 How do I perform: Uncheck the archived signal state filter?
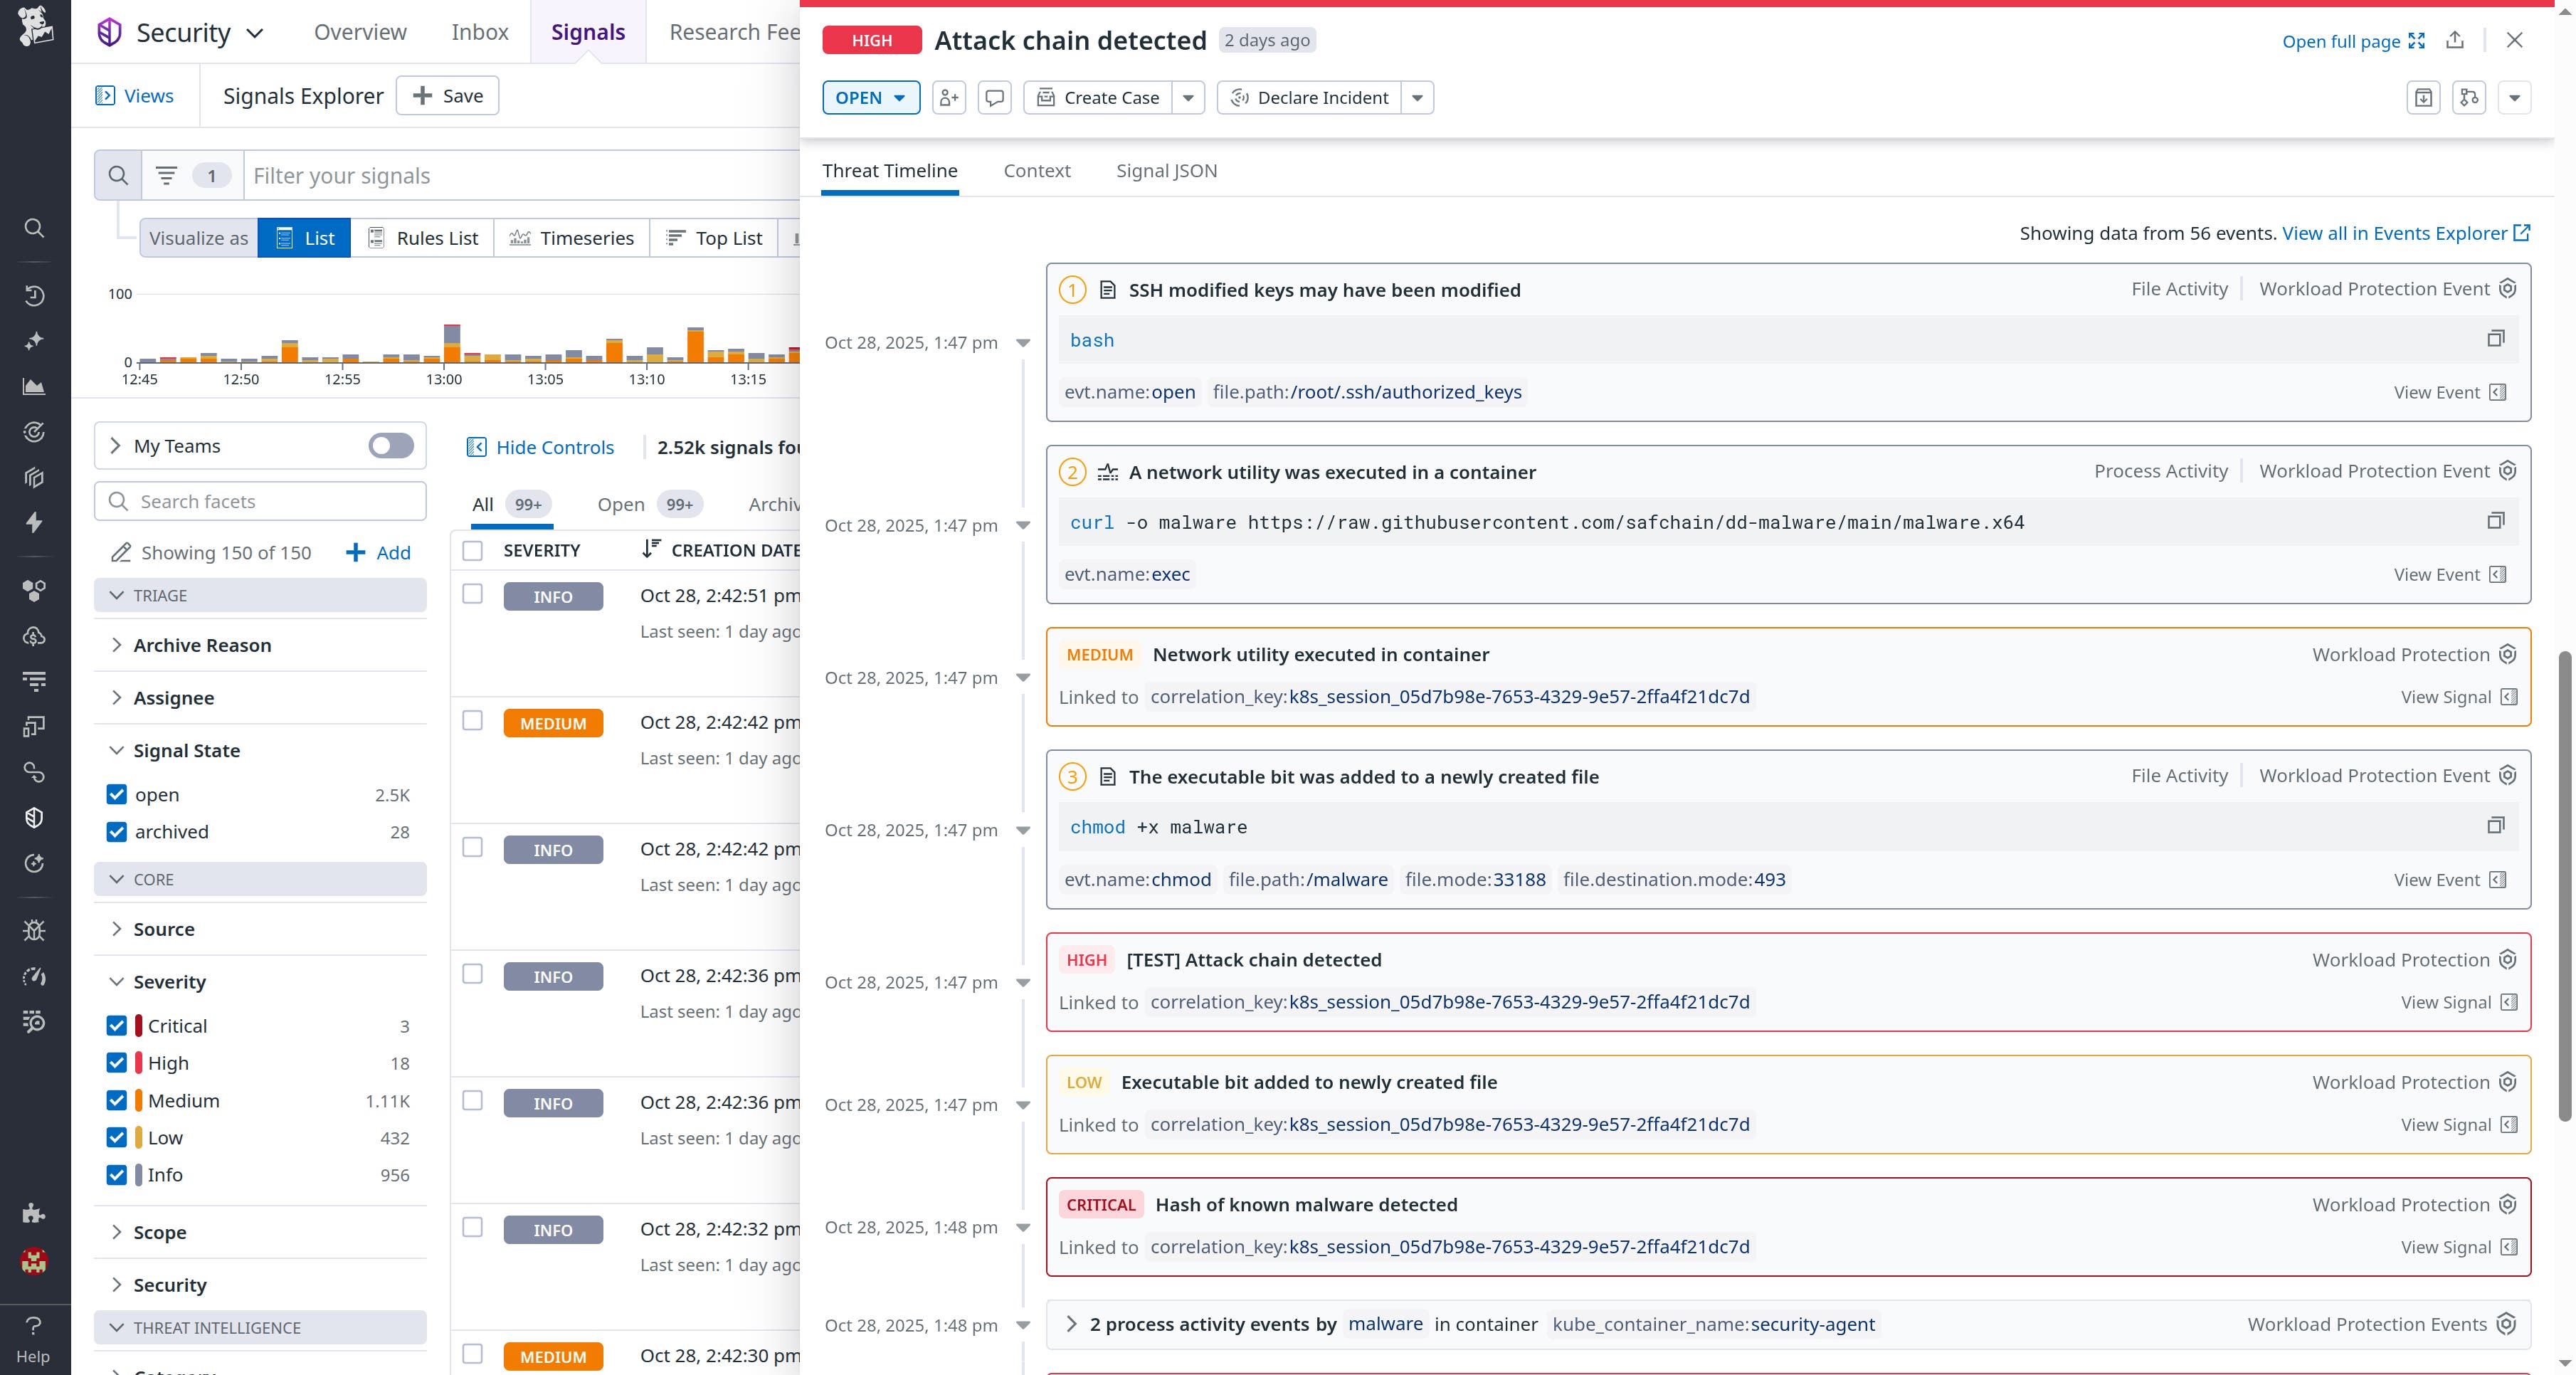click(116, 831)
